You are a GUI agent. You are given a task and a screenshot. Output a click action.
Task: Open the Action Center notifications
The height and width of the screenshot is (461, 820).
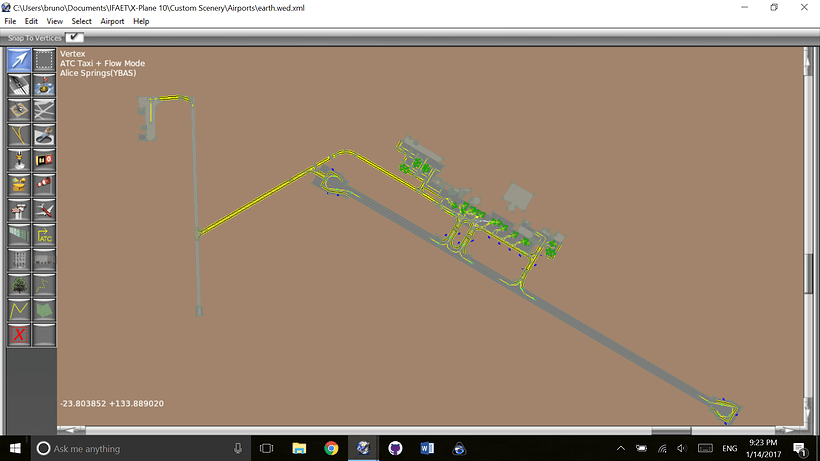800,448
